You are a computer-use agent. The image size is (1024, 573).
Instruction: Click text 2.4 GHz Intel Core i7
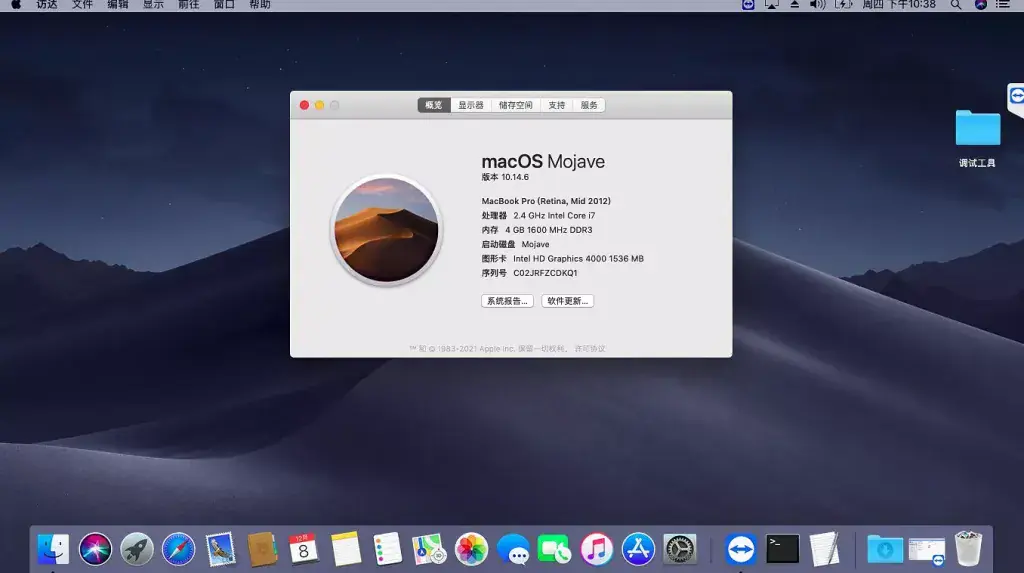point(554,216)
